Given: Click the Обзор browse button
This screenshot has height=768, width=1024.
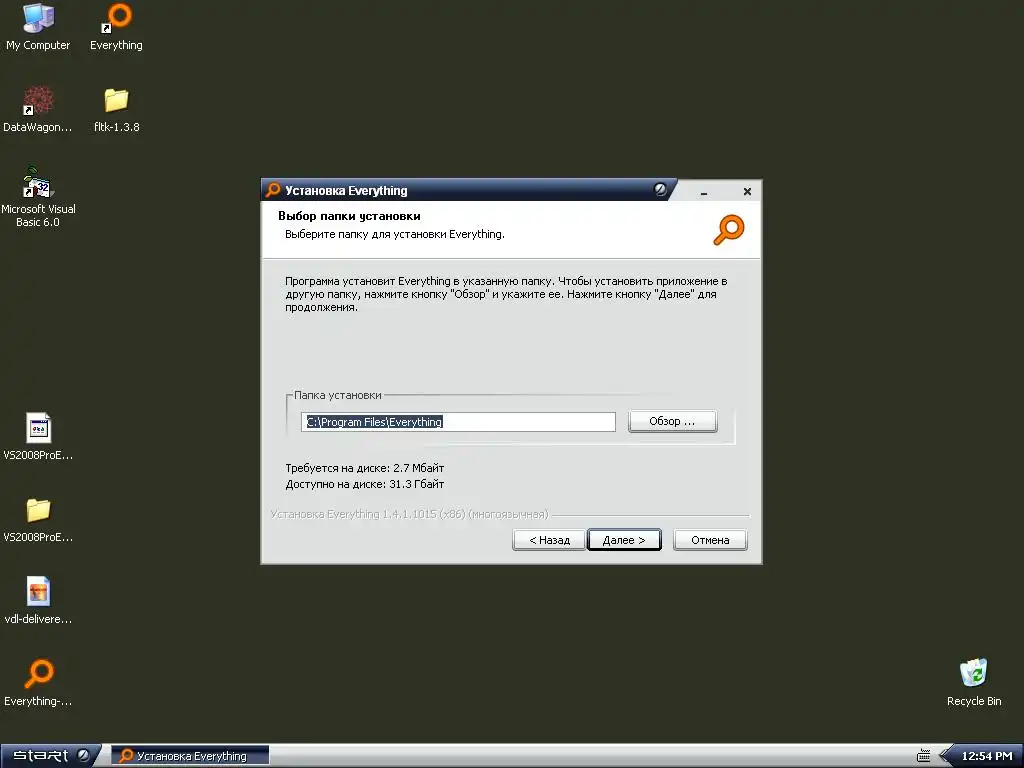Looking at the screenshot, I should pyautogui.click(x=672, y=421).
